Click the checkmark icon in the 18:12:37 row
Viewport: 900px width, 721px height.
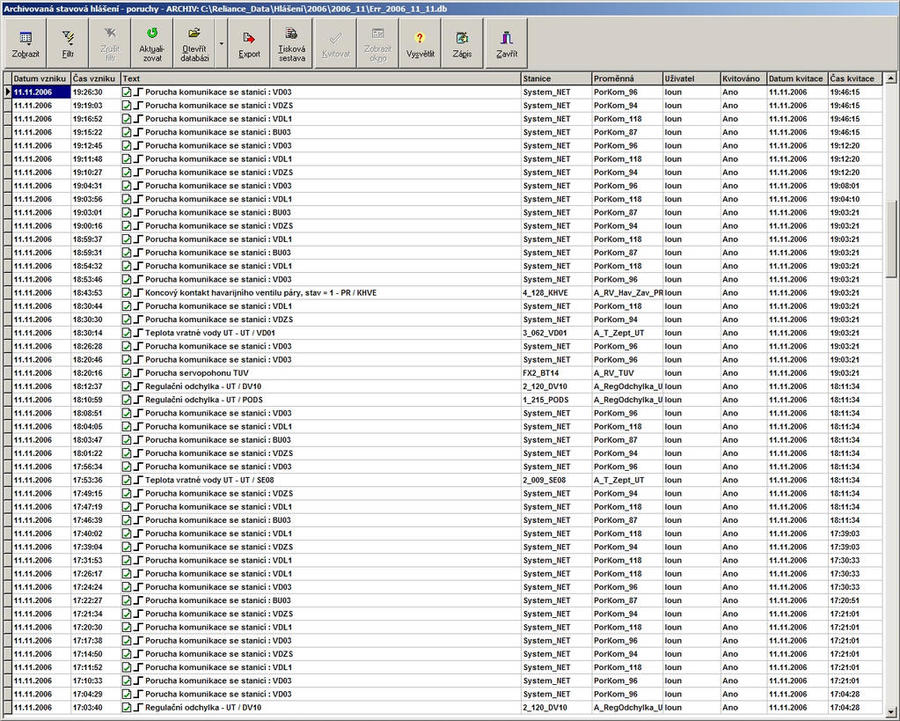point(127,386)
